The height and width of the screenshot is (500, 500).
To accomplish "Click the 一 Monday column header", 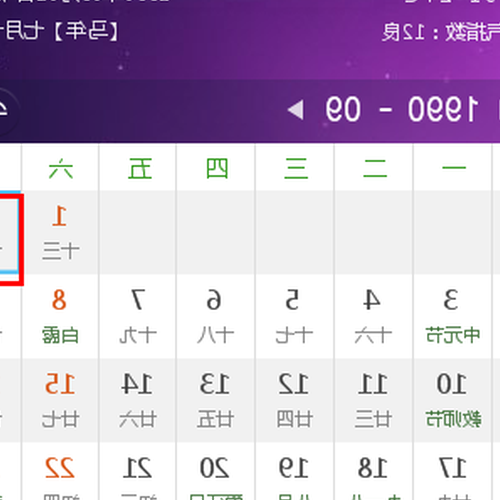I will pos(454,168).
